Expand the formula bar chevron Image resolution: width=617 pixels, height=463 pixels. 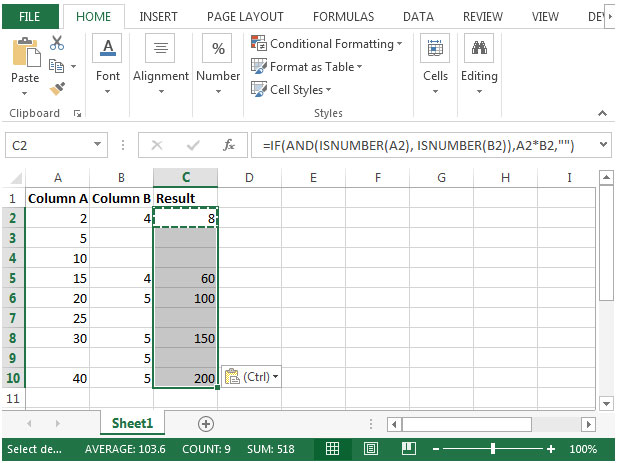603,144
